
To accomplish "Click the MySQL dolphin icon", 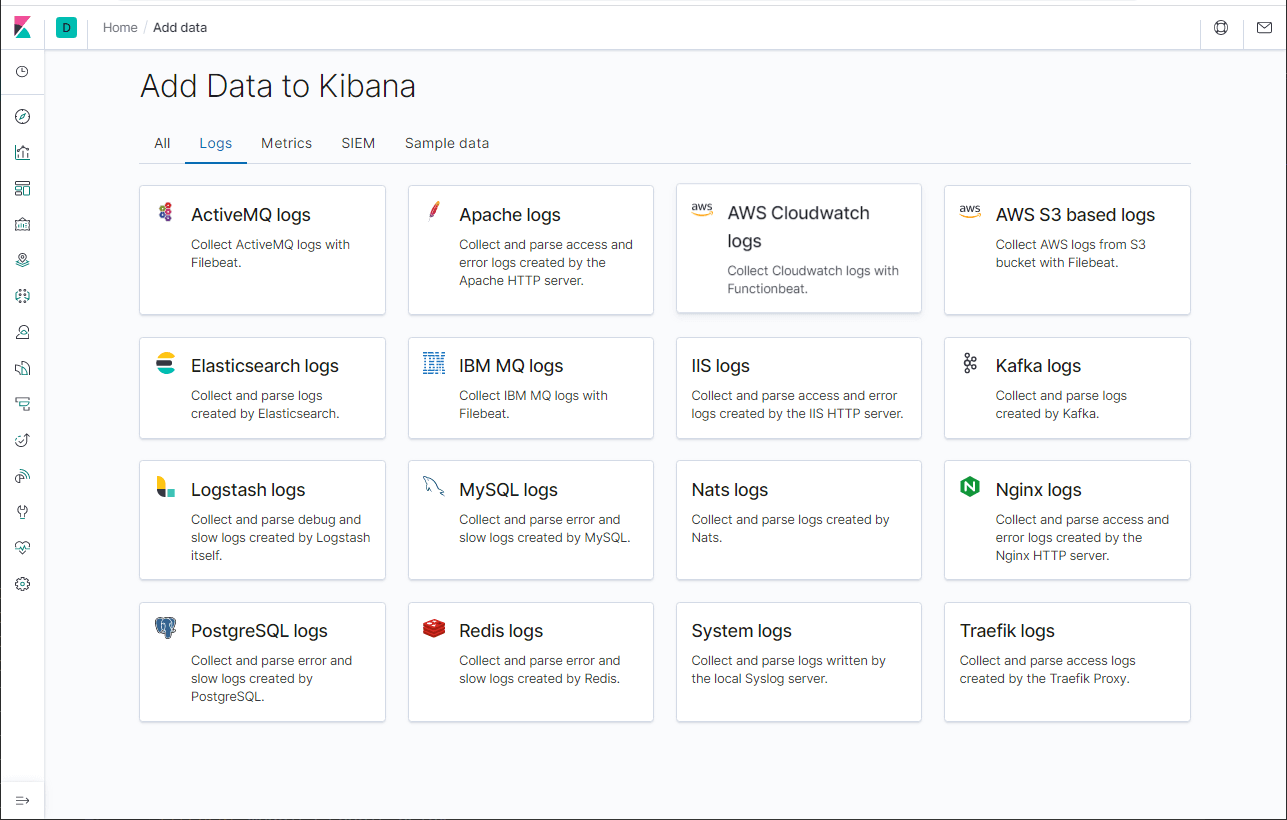I will (434, 487).
